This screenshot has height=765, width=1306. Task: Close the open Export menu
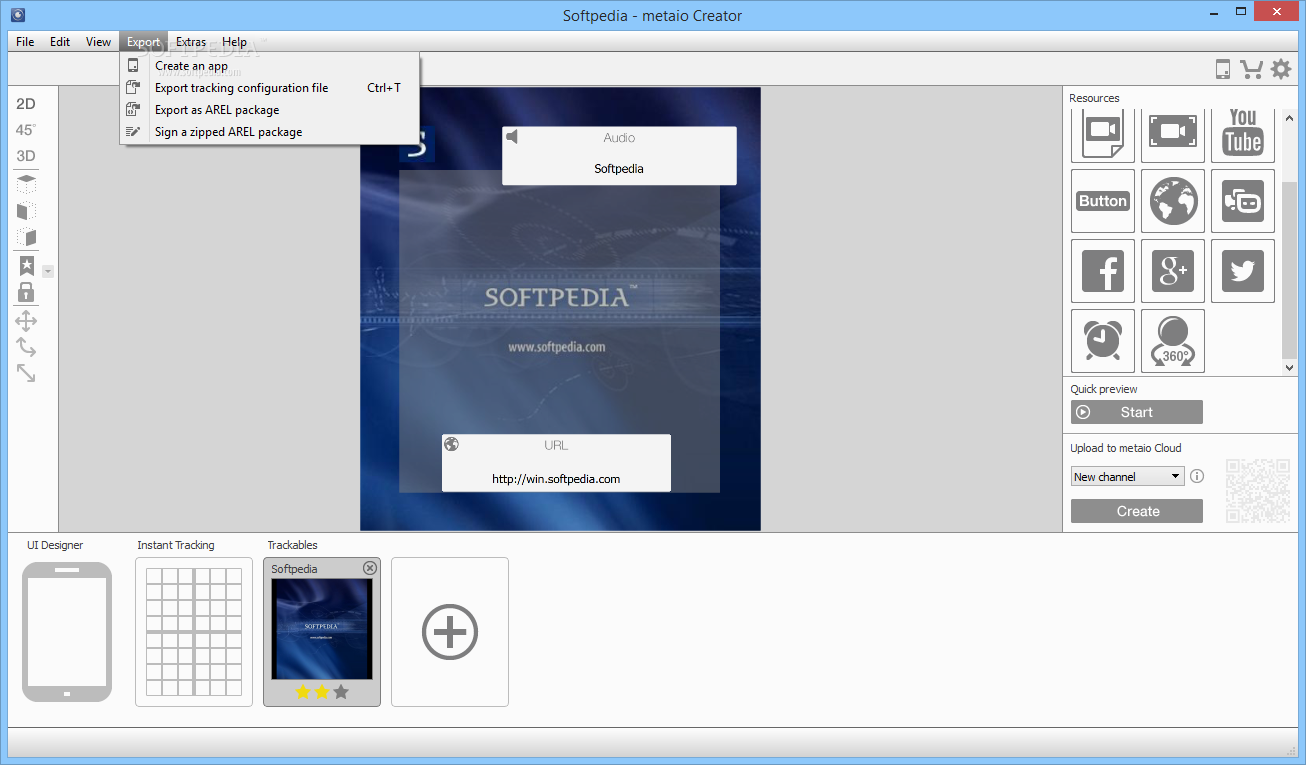(x=143, y=42)
